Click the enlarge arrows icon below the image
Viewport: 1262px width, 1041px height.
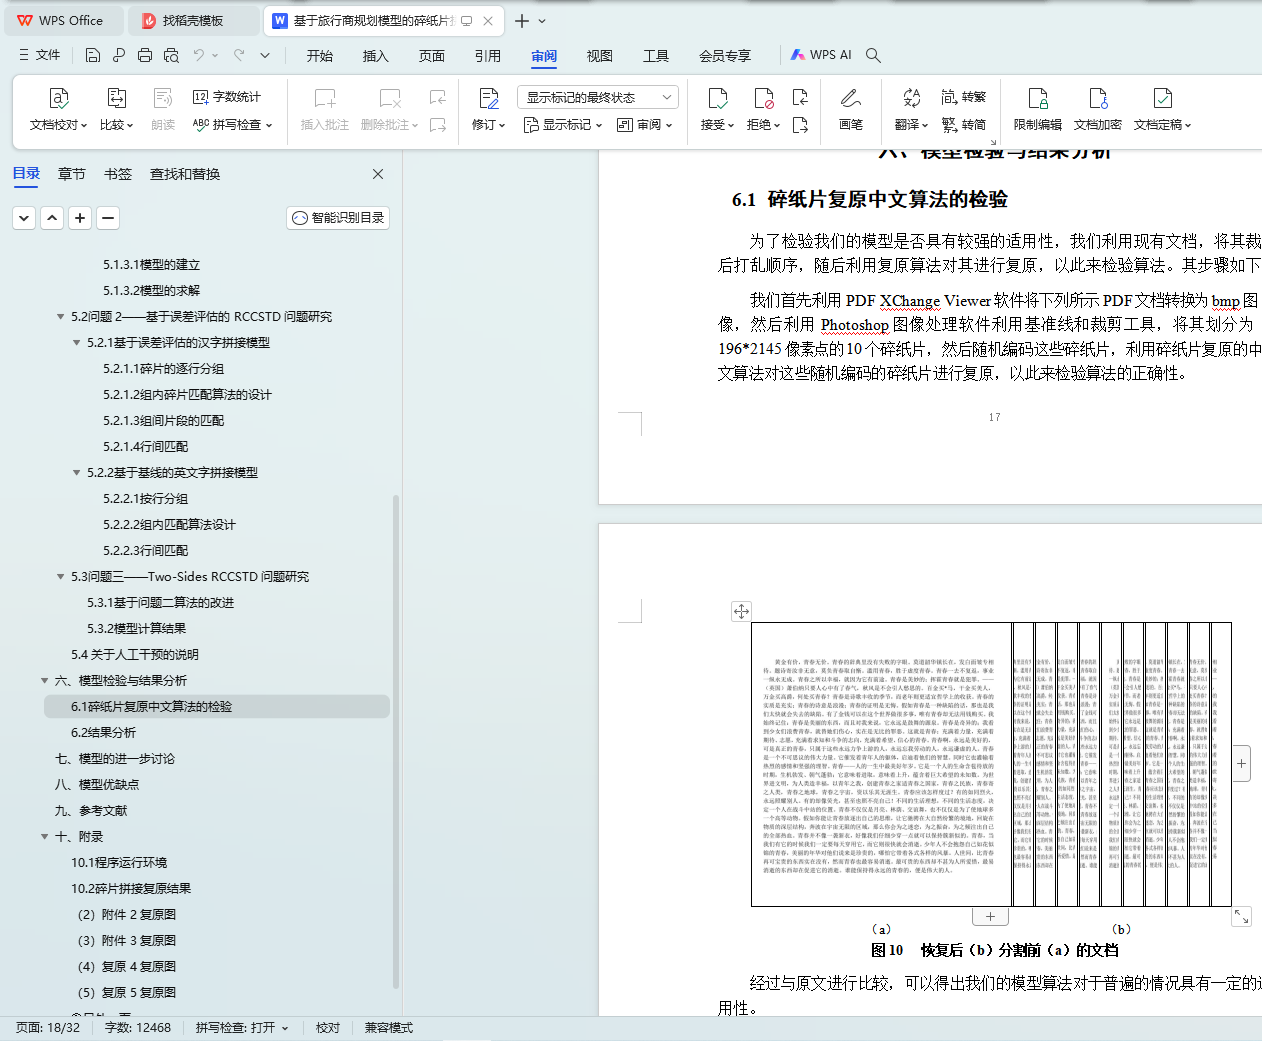tap(1241, 916)
